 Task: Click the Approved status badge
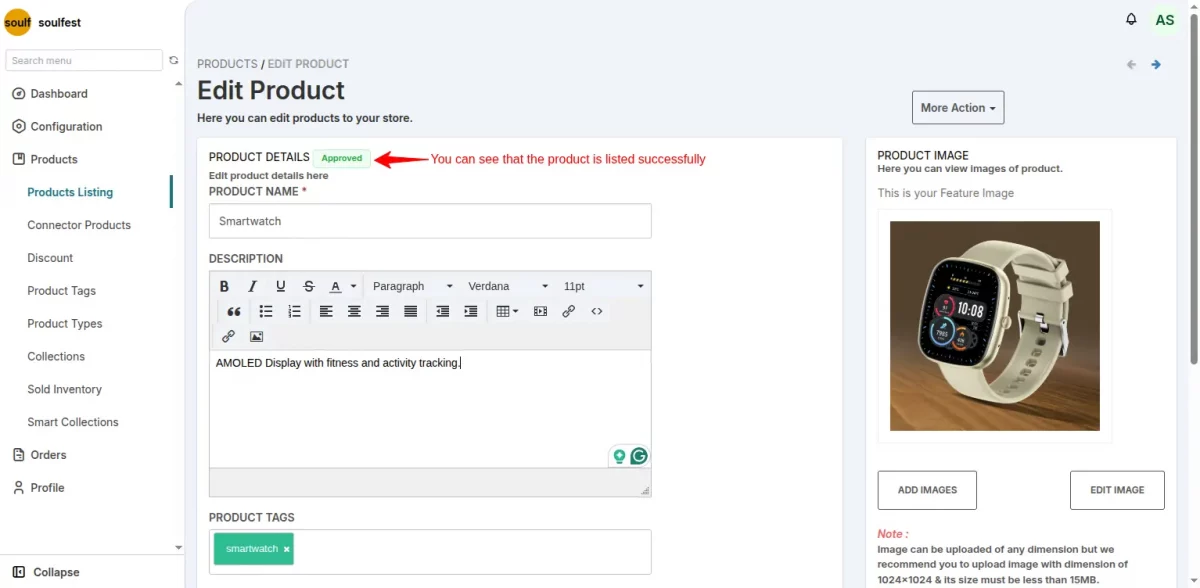[x=342, y=158]
